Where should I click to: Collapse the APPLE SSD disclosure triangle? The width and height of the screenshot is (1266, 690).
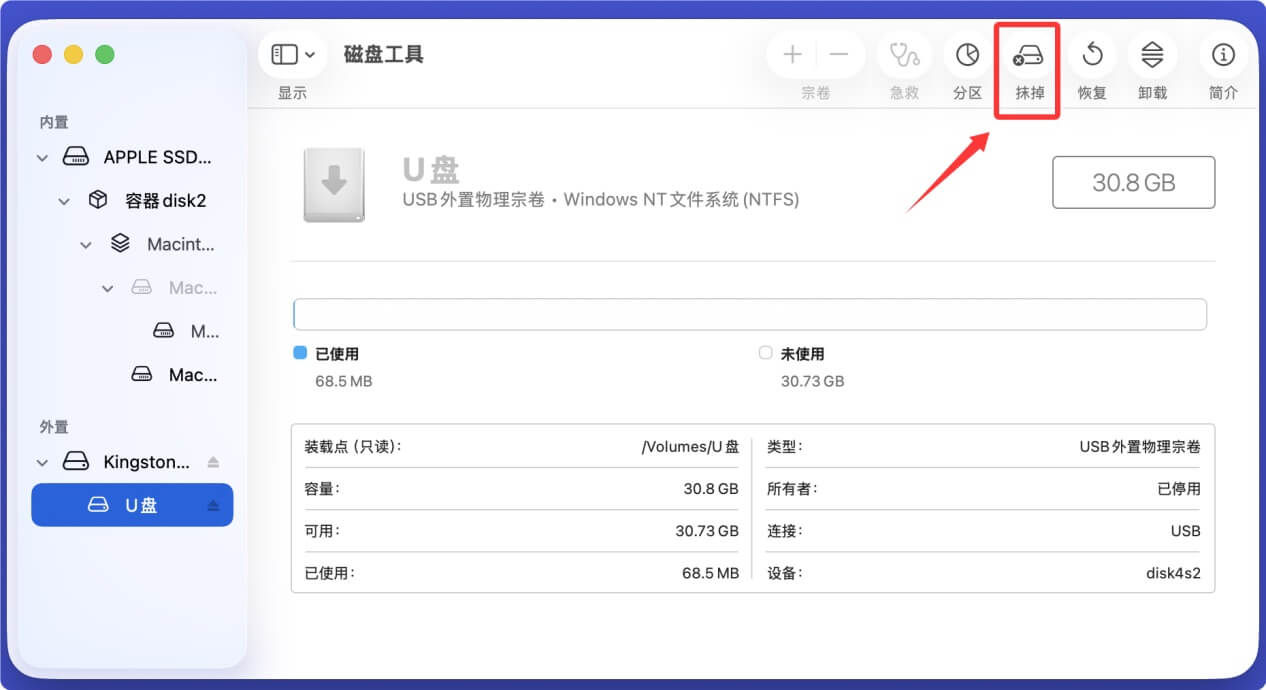point(41,157)
